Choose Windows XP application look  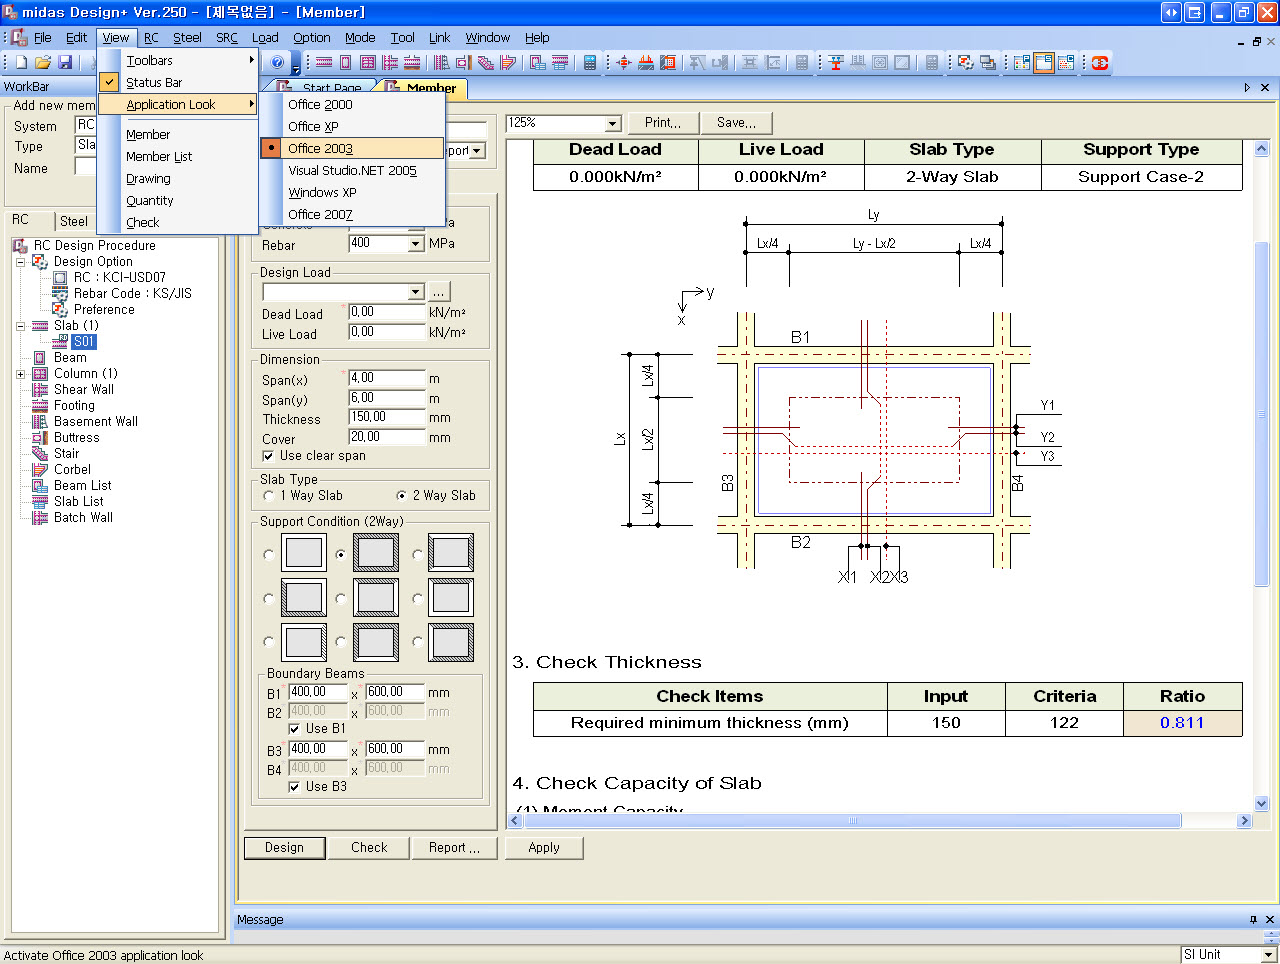pyautogui.click(x=352, y=192)
